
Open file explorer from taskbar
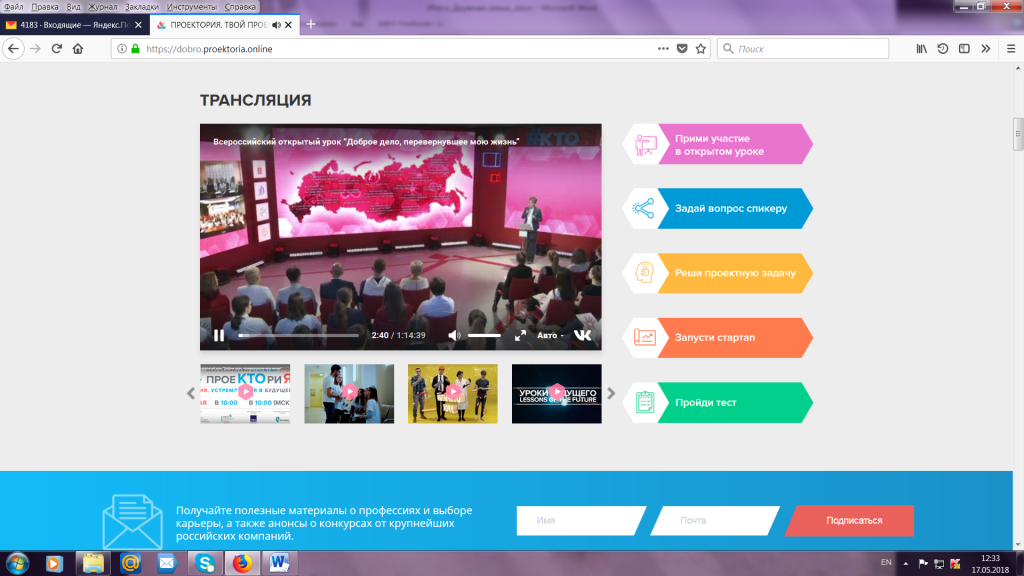coord(93,563)
